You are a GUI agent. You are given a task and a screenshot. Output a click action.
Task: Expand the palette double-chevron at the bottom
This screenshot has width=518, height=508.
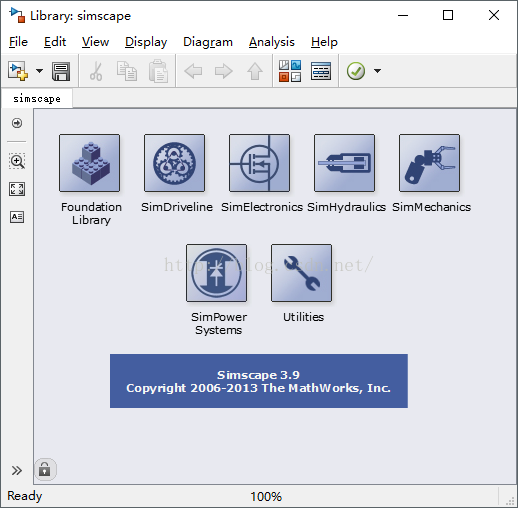pos(17,470)
